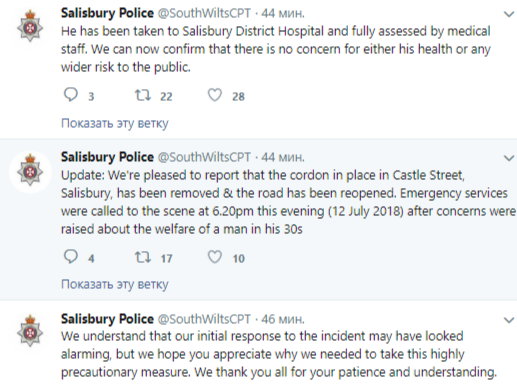Like the tweet with 28 likes

[x=215, y=95]
